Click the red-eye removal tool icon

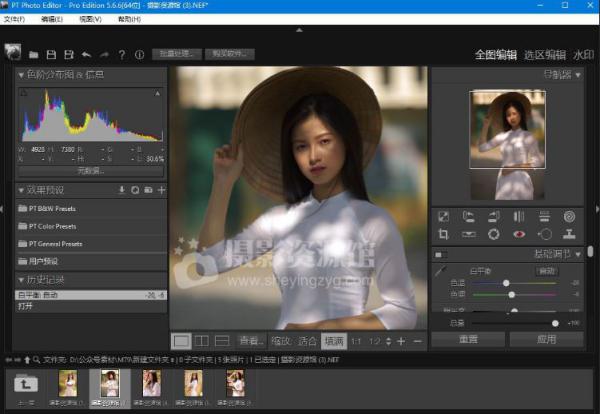[x=519, y=234]
